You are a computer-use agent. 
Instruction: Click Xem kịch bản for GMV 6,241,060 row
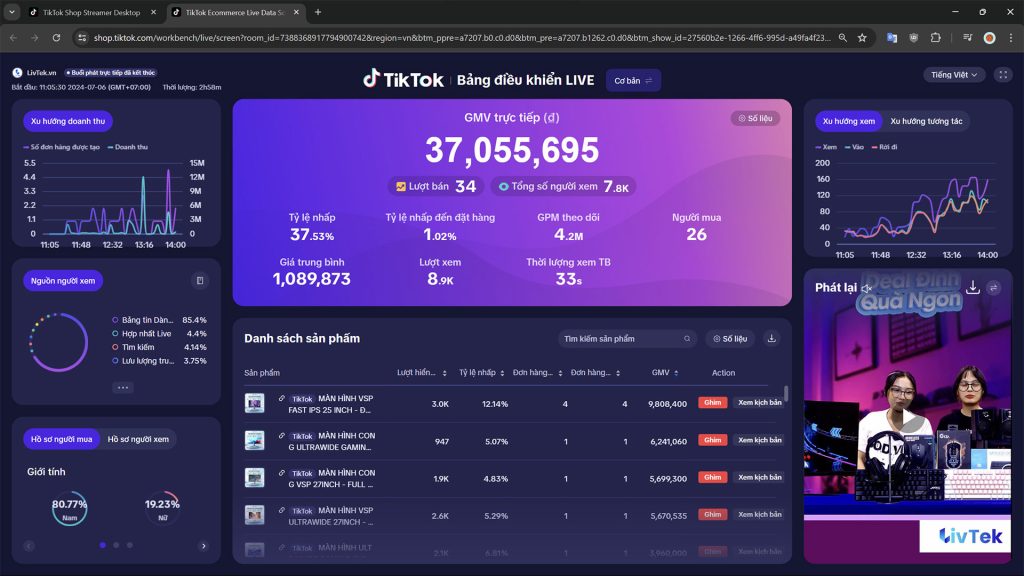pyautogui.click(x=760, y=440)
